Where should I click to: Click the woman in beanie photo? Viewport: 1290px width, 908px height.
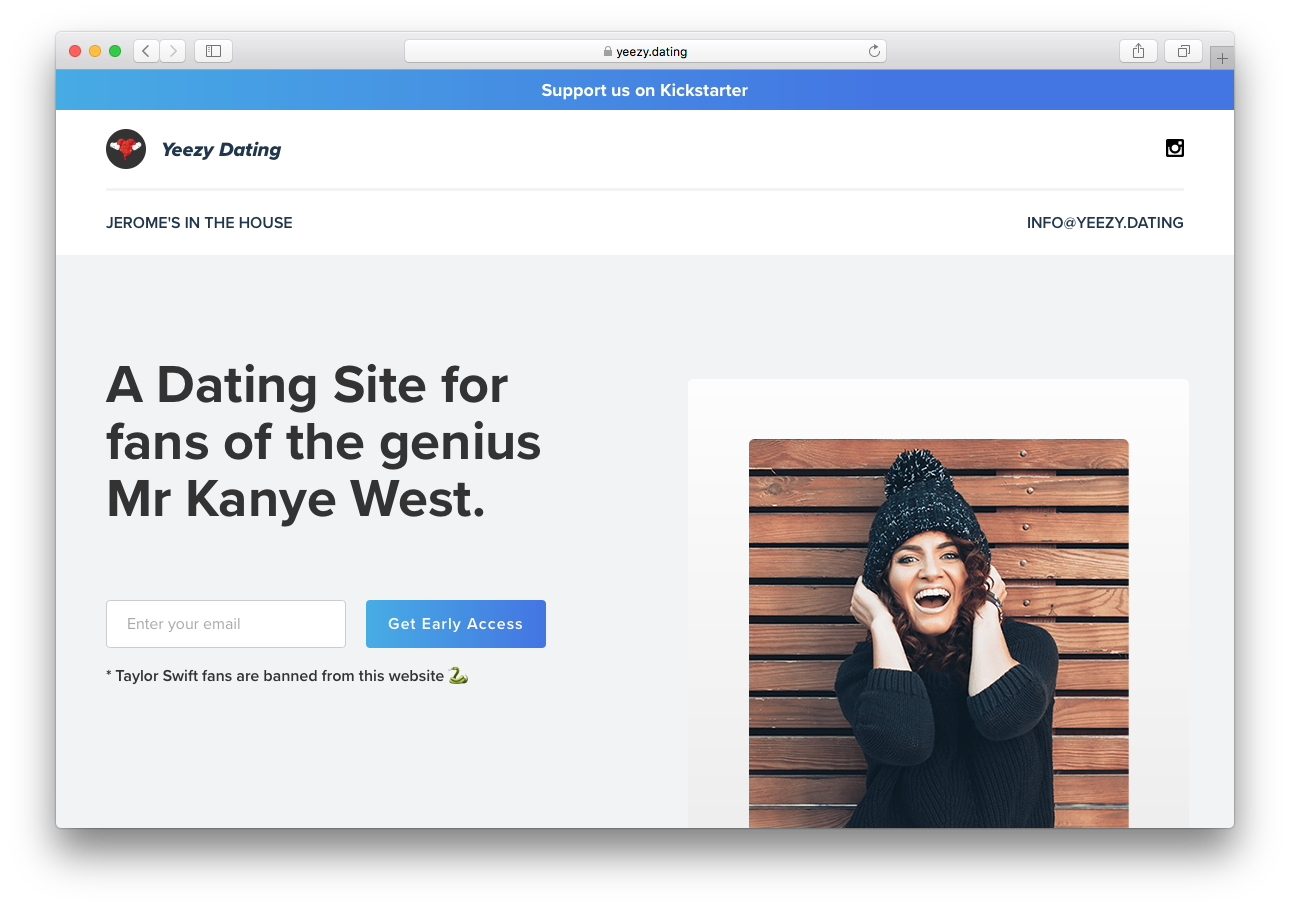coord(938,633)
